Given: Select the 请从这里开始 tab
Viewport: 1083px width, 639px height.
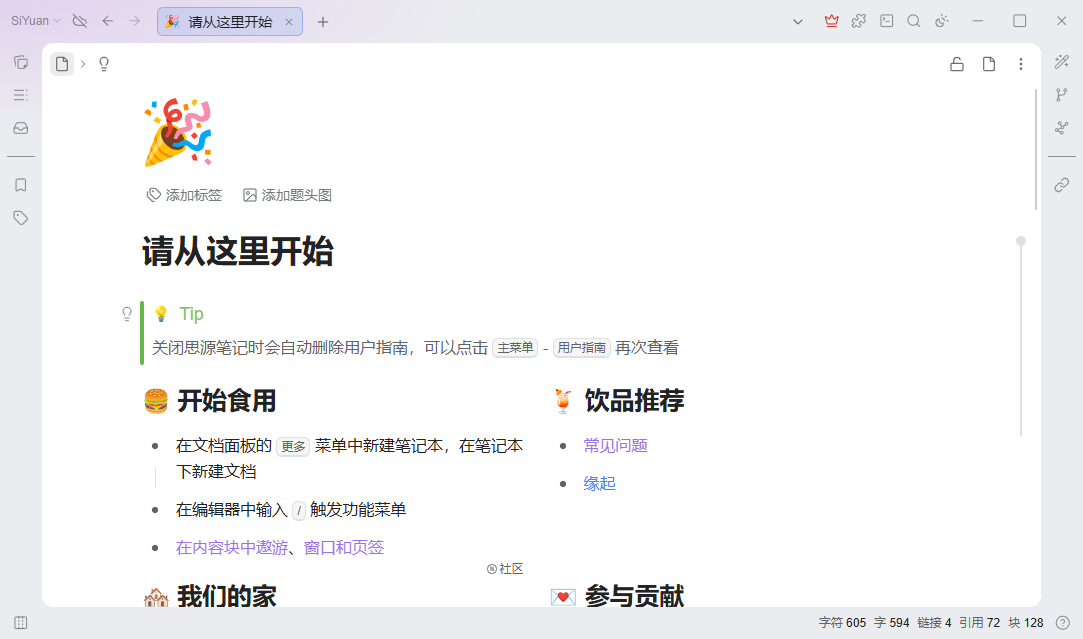Looking at the screenshot, I should [229, 21].
